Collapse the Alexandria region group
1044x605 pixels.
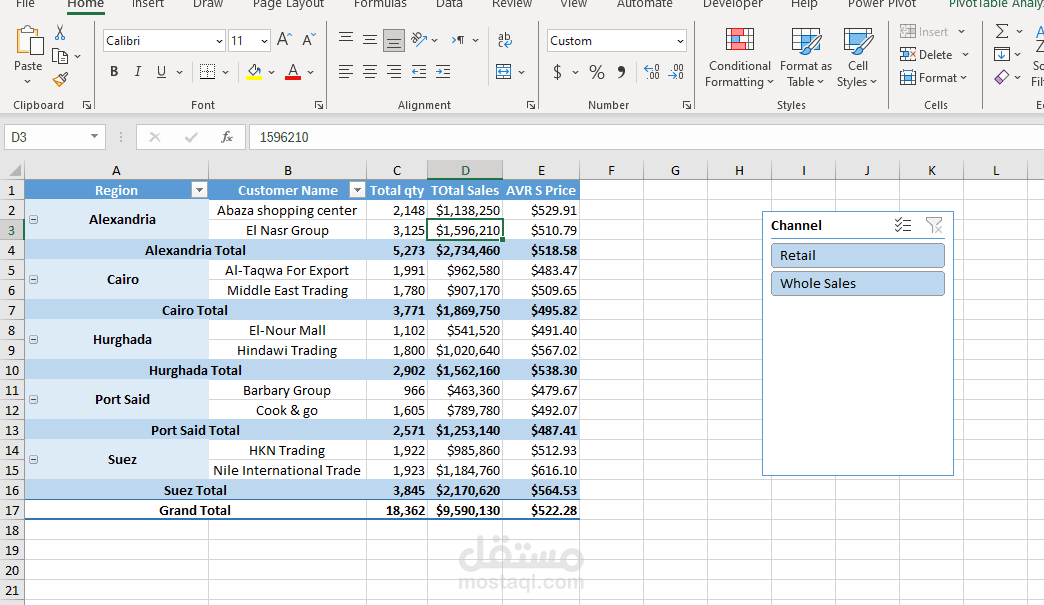tap(33, 220)
